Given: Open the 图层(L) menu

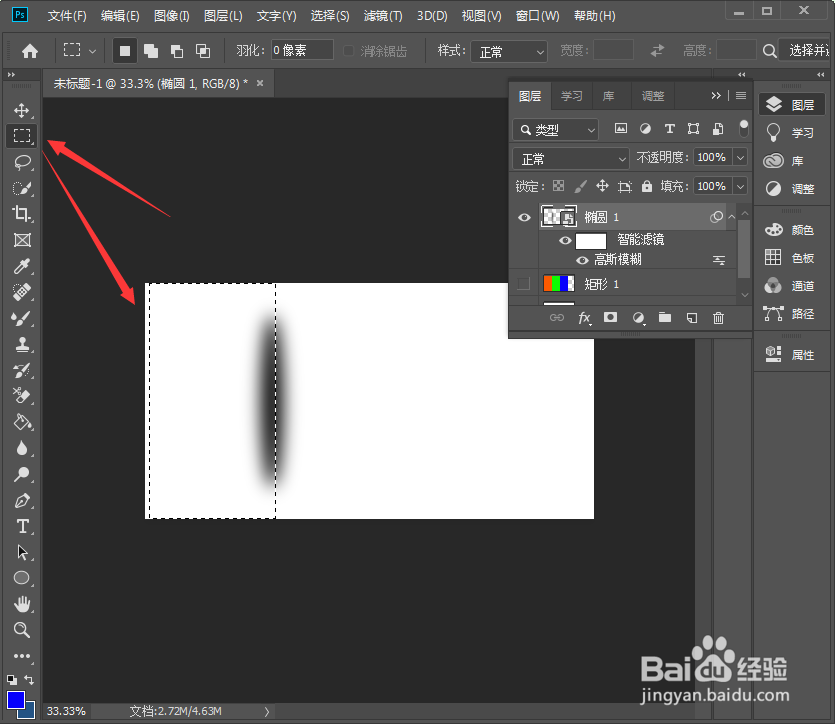Looking at the screenshot, I should tap(223, 16).
